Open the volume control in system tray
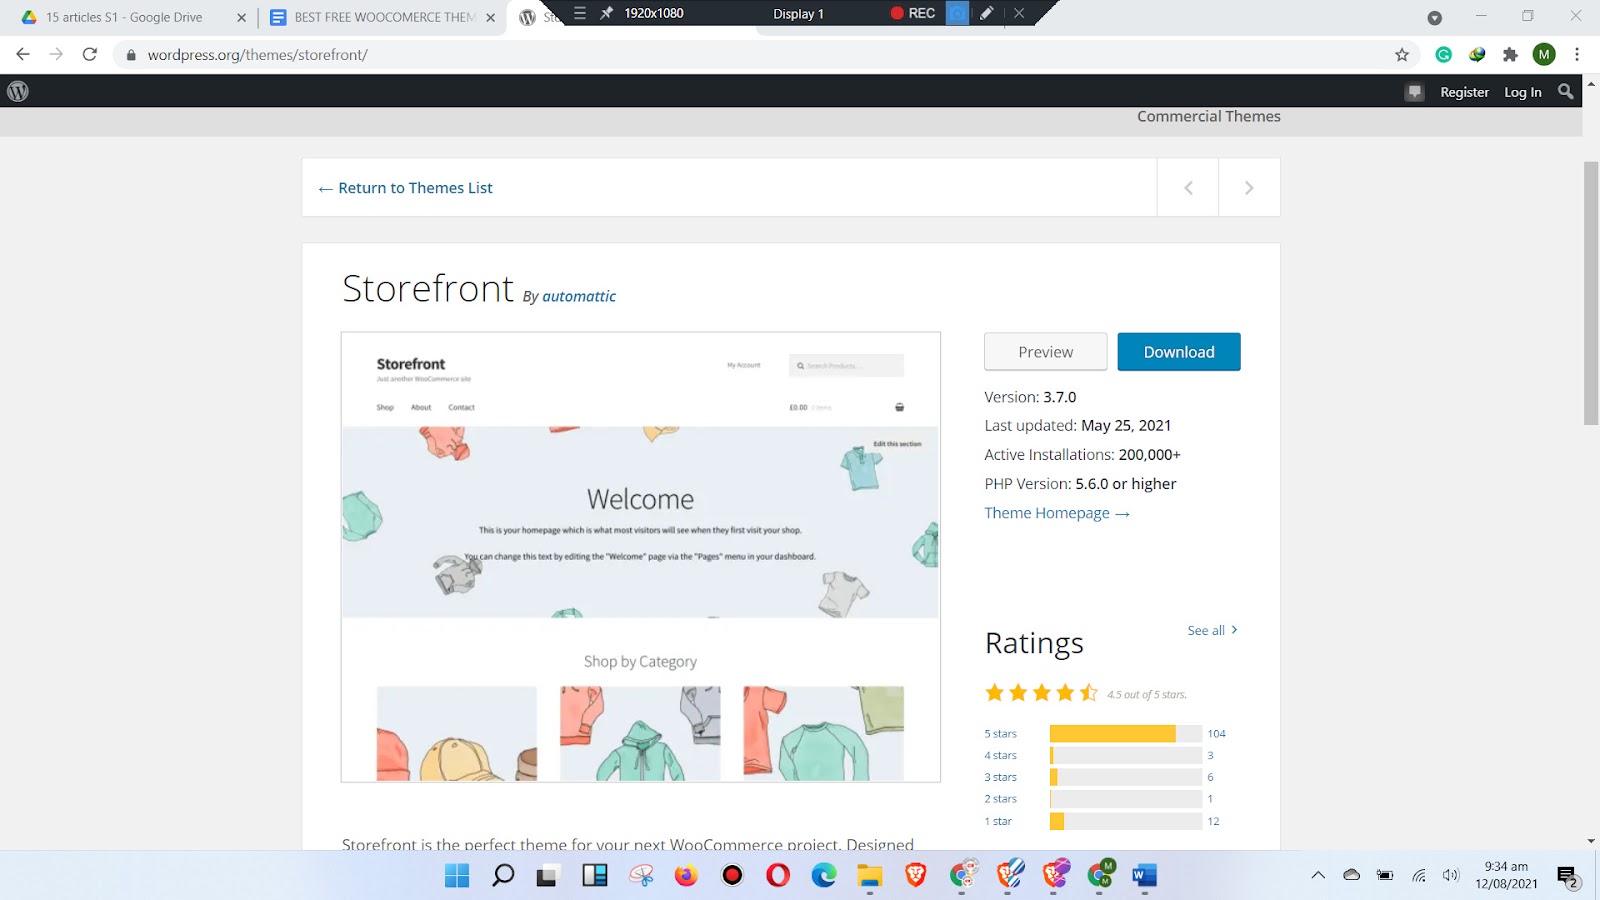Viewport: 1600px width, 900px height. pyautogui.click(x=1451, y=875)
